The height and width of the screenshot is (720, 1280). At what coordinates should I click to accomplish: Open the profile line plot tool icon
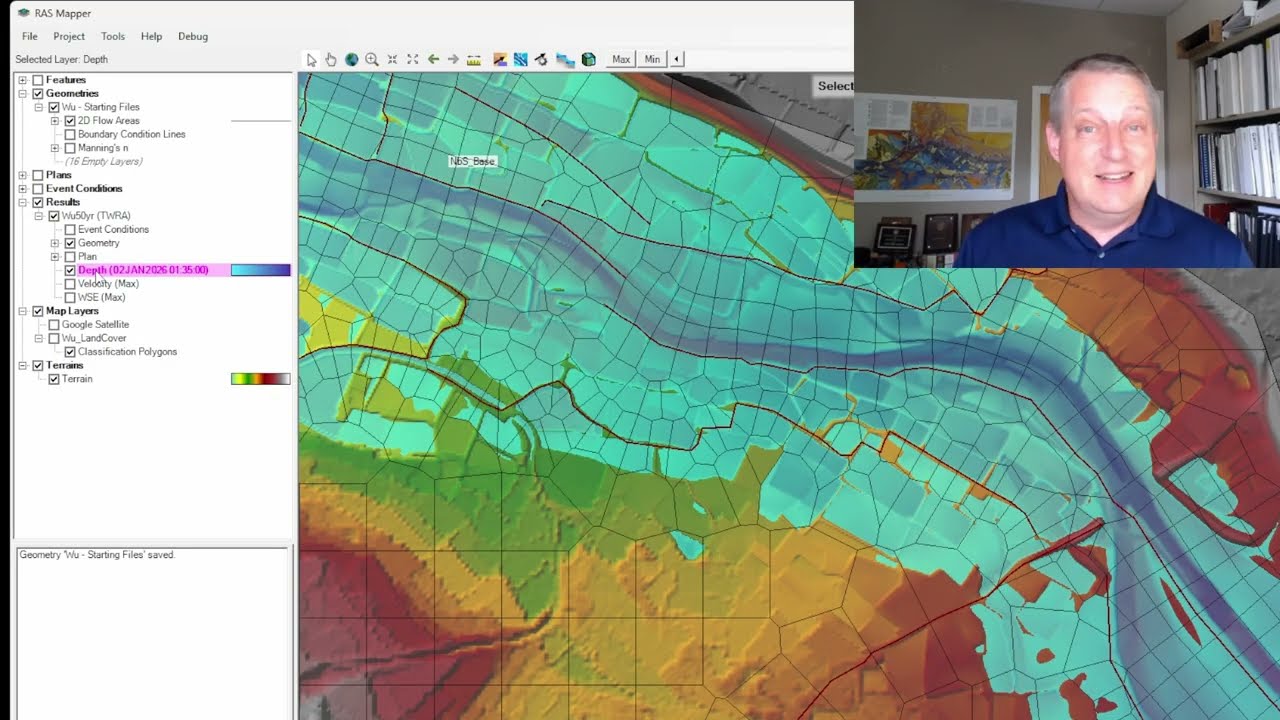tap(500, 60)
